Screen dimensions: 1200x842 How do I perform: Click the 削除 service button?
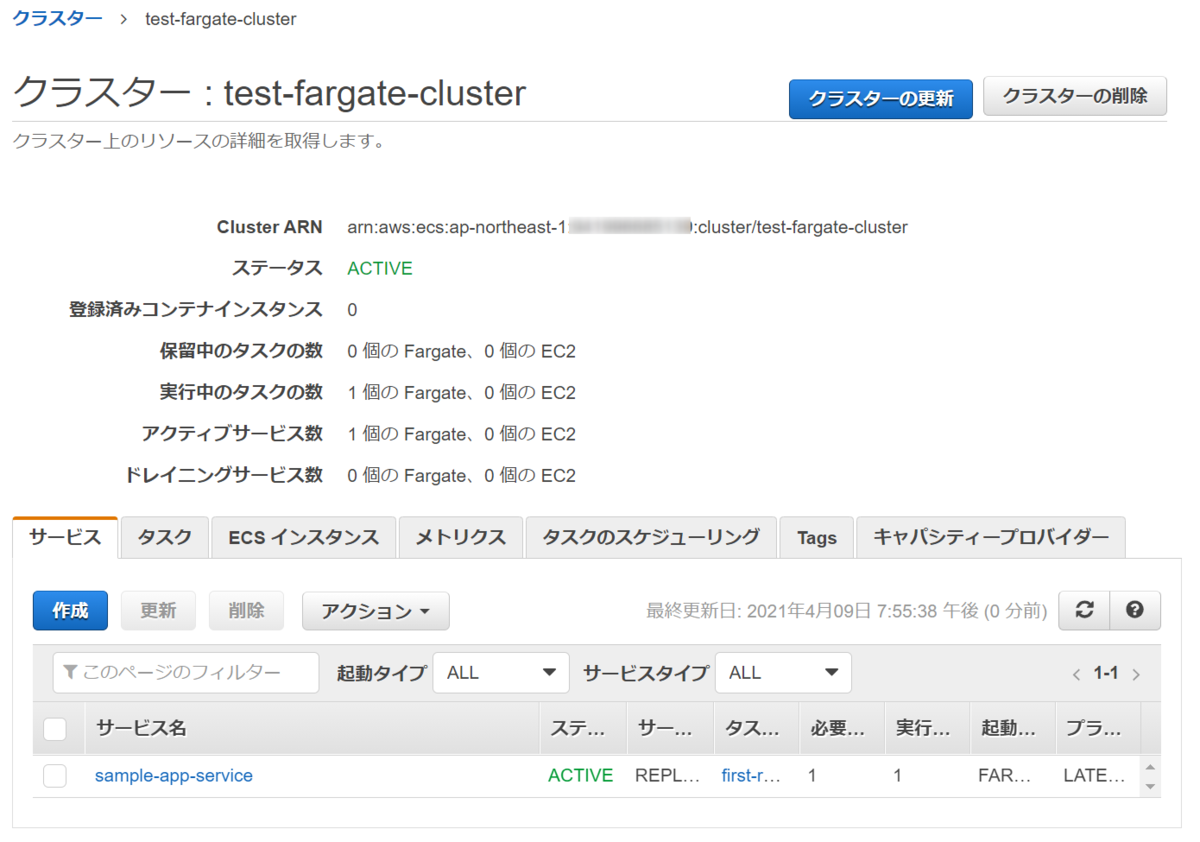tap(246, 611)
